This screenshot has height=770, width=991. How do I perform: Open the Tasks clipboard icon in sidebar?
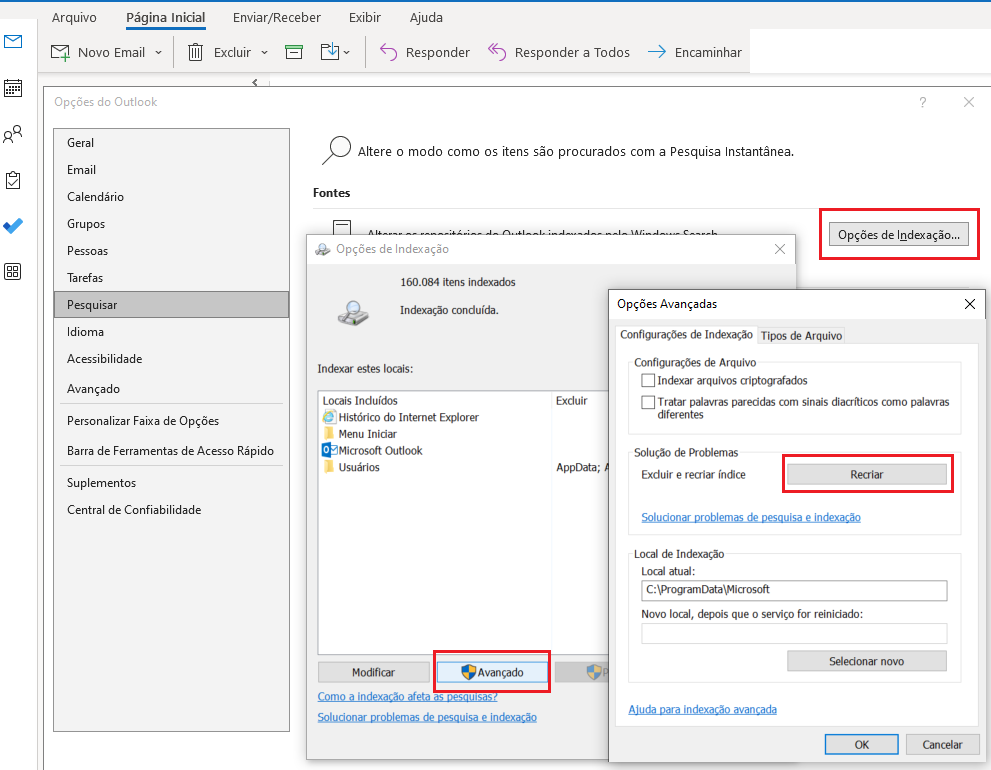[13, 180]
